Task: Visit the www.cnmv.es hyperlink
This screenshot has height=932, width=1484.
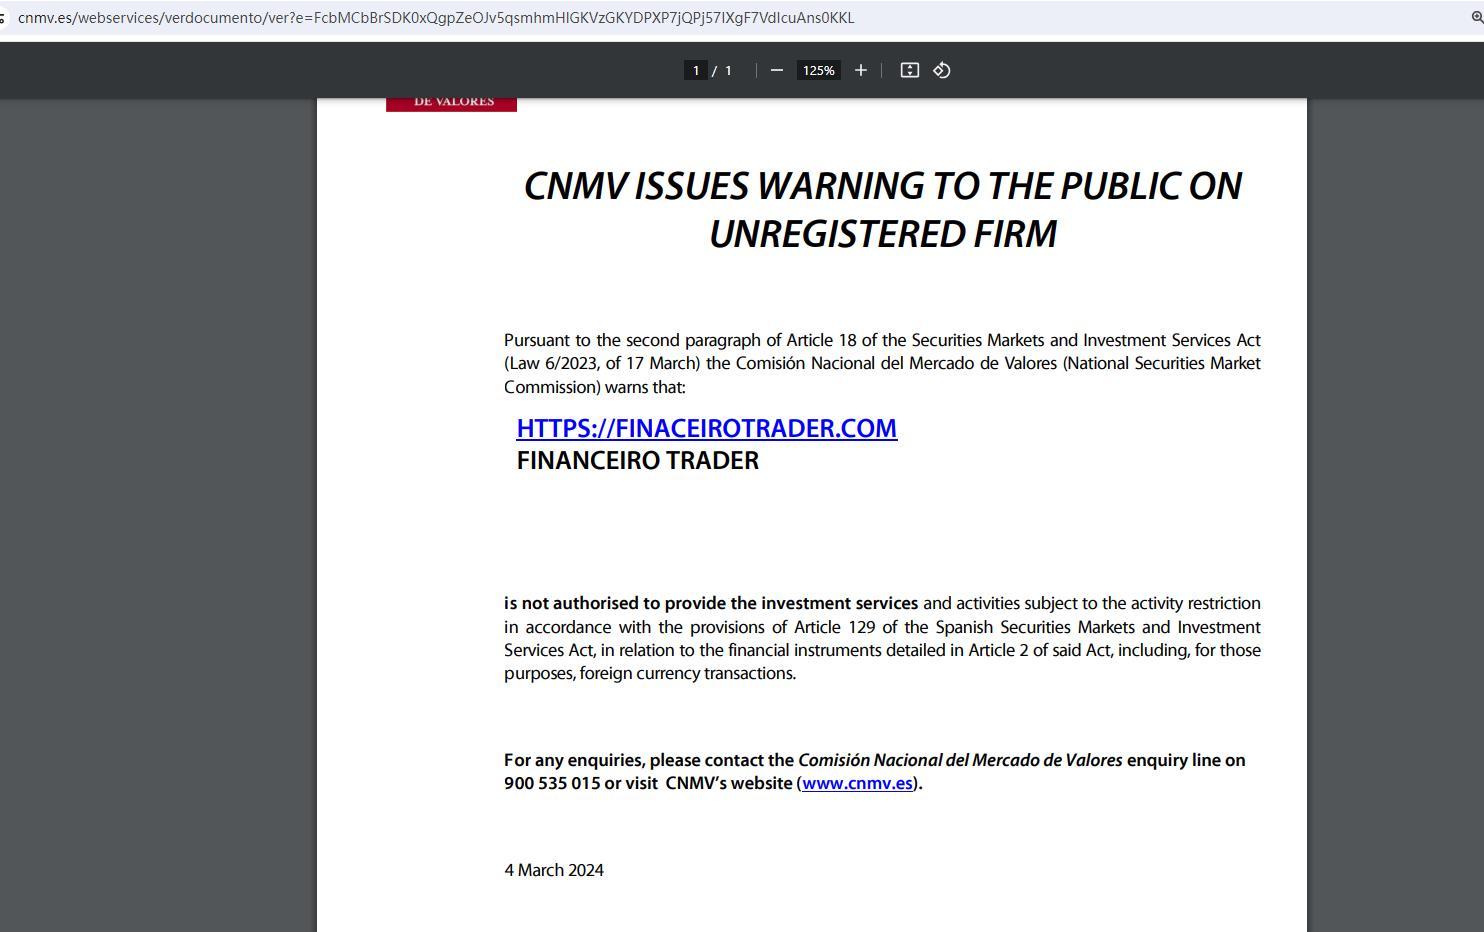Action: [857, 783]
